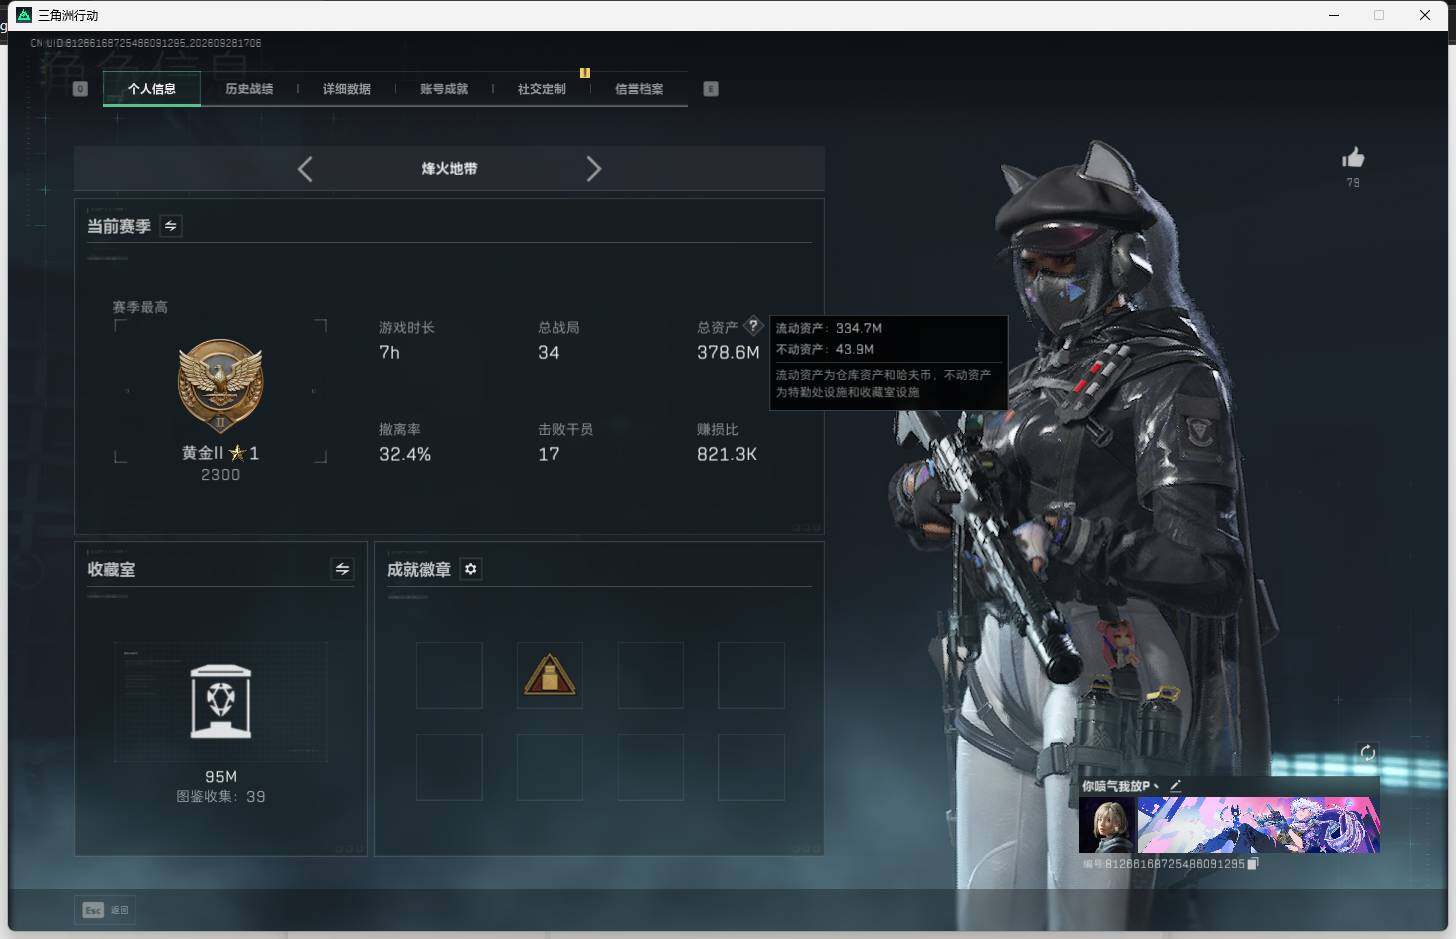This screenshot has width=1456, height=939.
Task: Click the colorful anime profile banner
Action: coord(1259,825)
